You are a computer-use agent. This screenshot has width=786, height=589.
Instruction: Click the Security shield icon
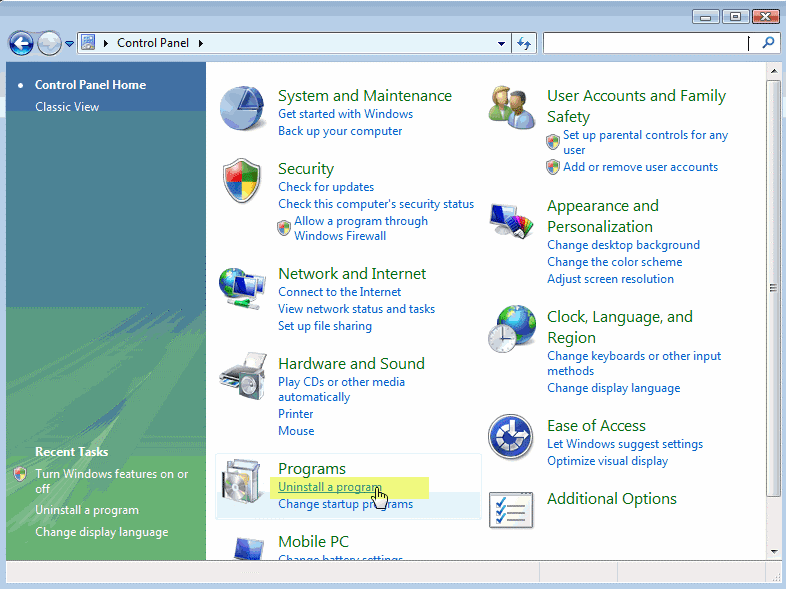click(x=242, y=181)
